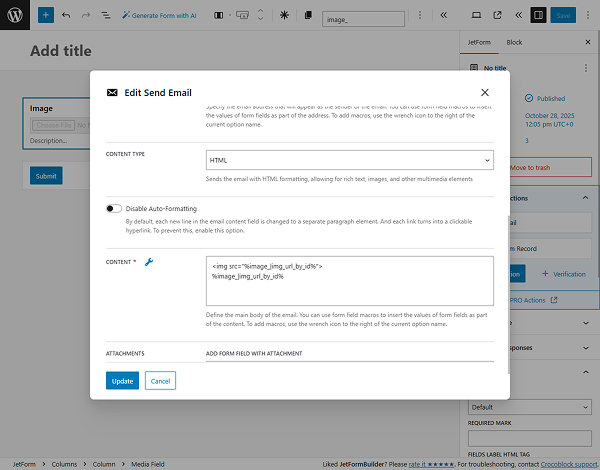Click the asterisk required toggle icon

point(284,15)
